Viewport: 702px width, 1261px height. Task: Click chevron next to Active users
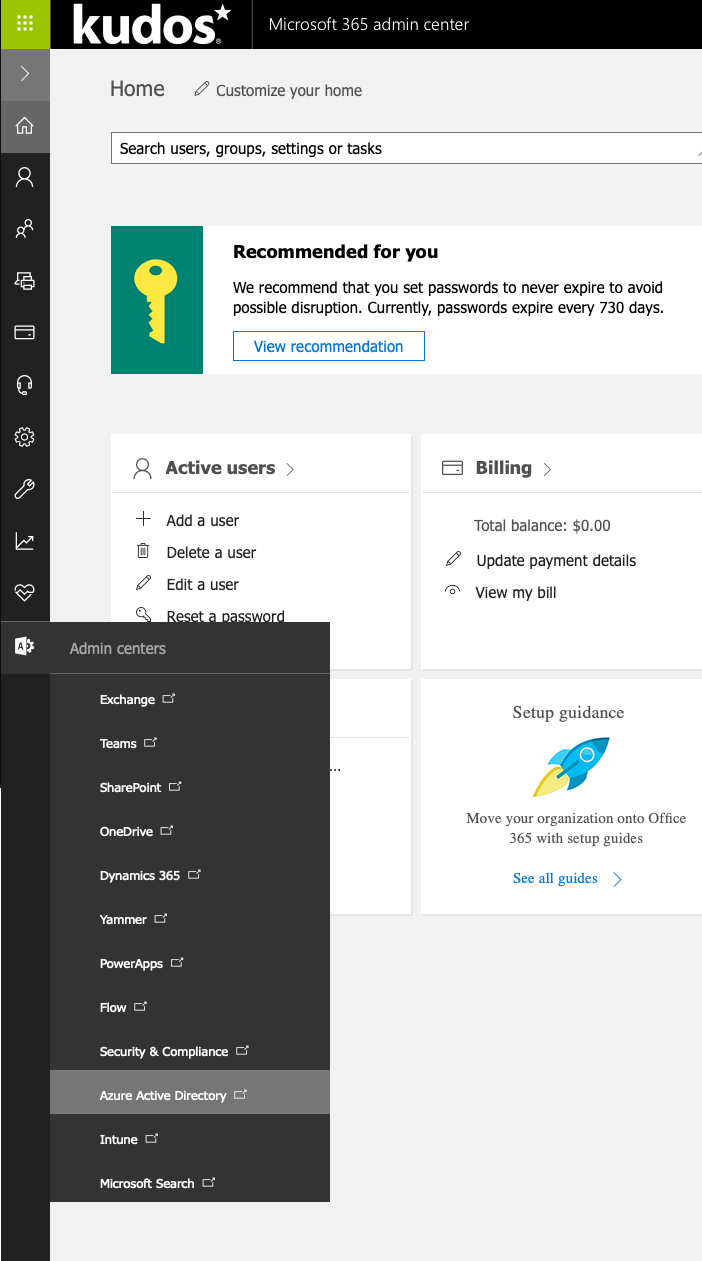point(290,469)
